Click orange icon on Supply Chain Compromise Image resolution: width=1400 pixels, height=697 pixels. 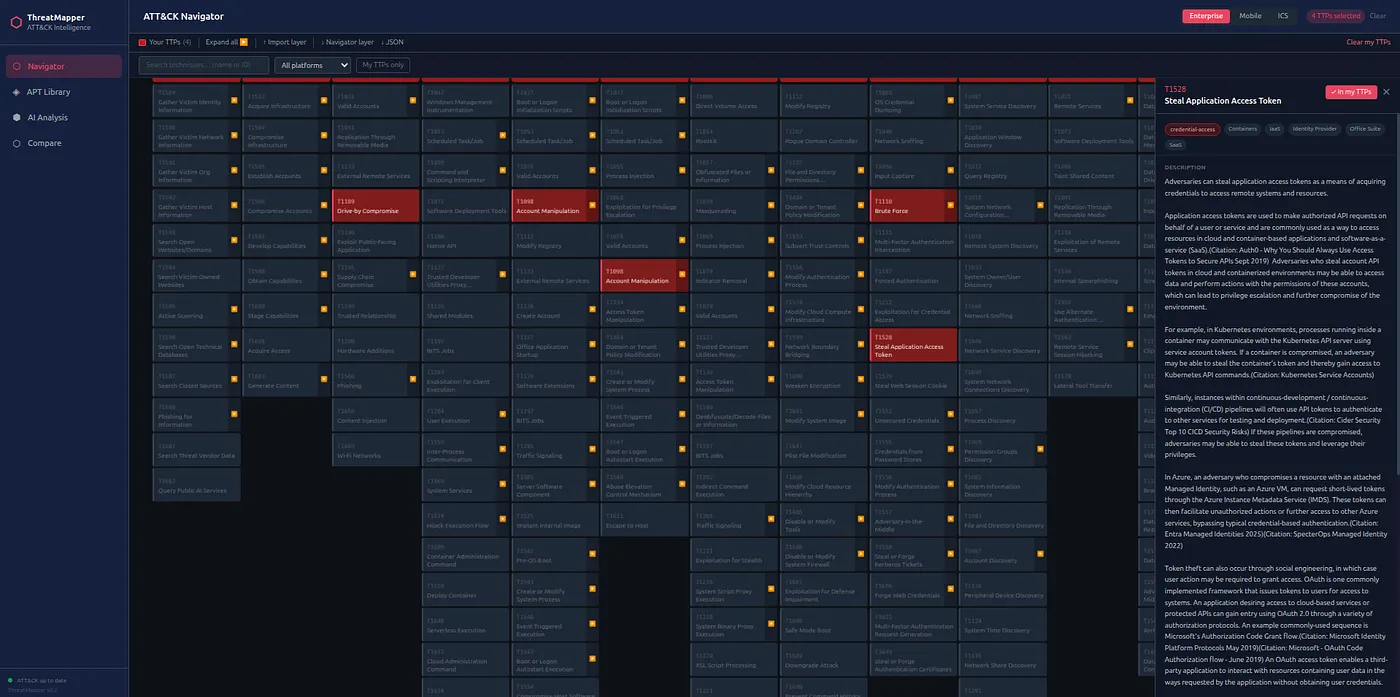tap(411, 276)
